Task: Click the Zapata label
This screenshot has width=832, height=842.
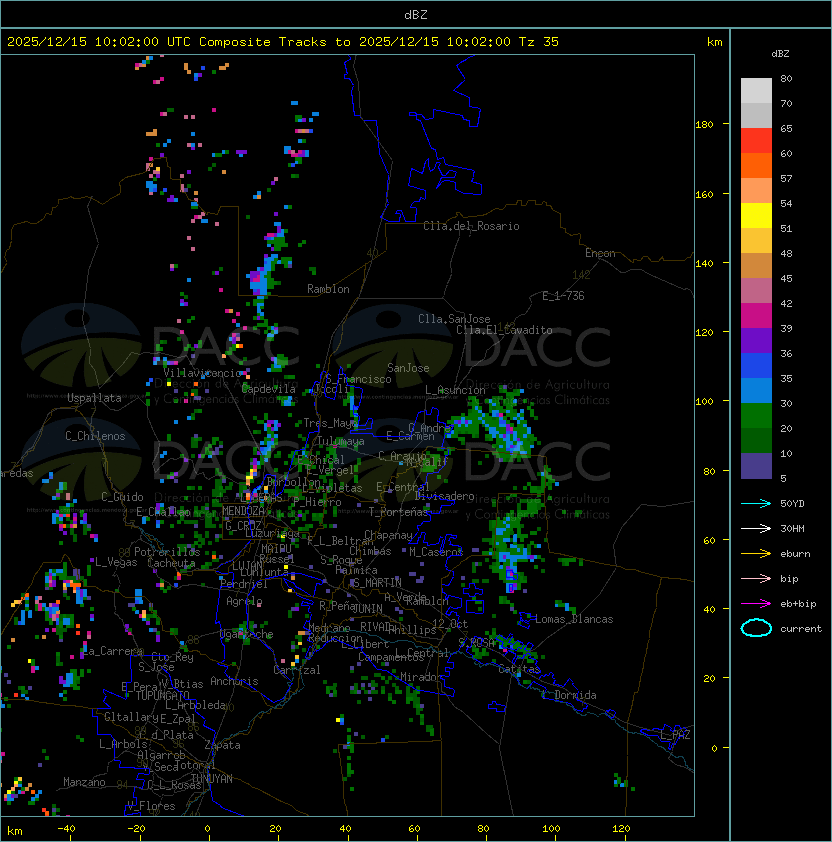Action: (222, 745)
